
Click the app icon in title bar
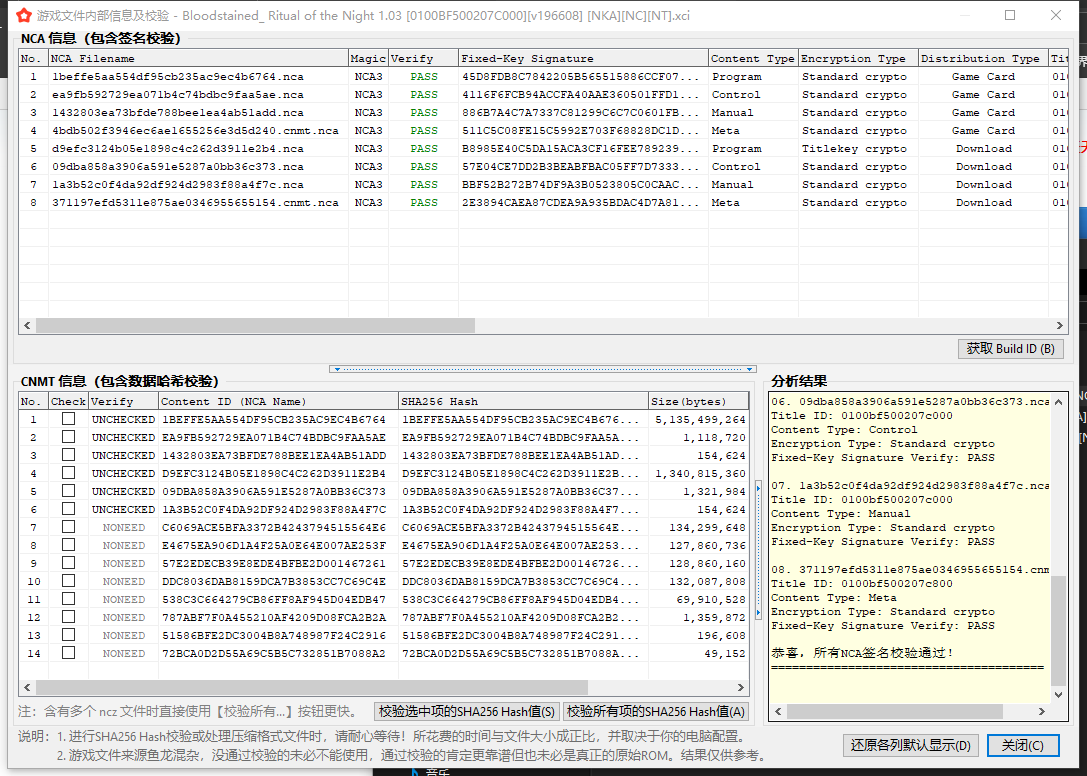(24, 15)
